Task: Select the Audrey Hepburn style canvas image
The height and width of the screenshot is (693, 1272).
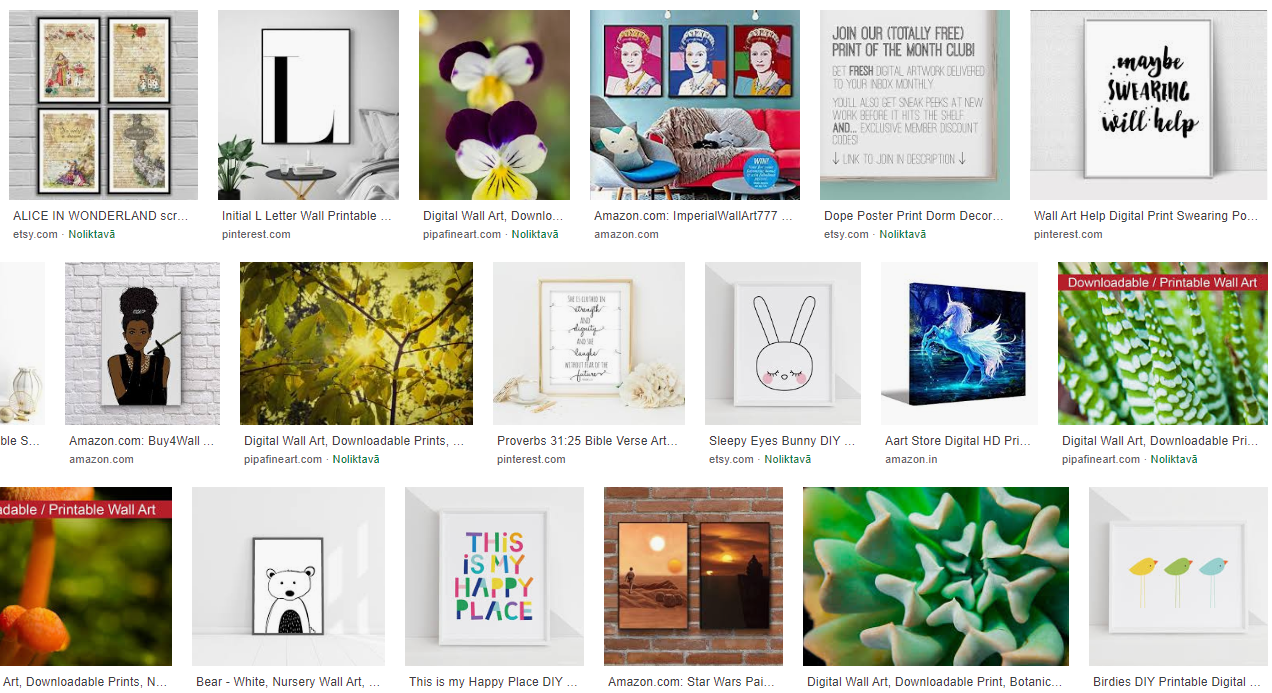Action: click(x=142, y=344)
